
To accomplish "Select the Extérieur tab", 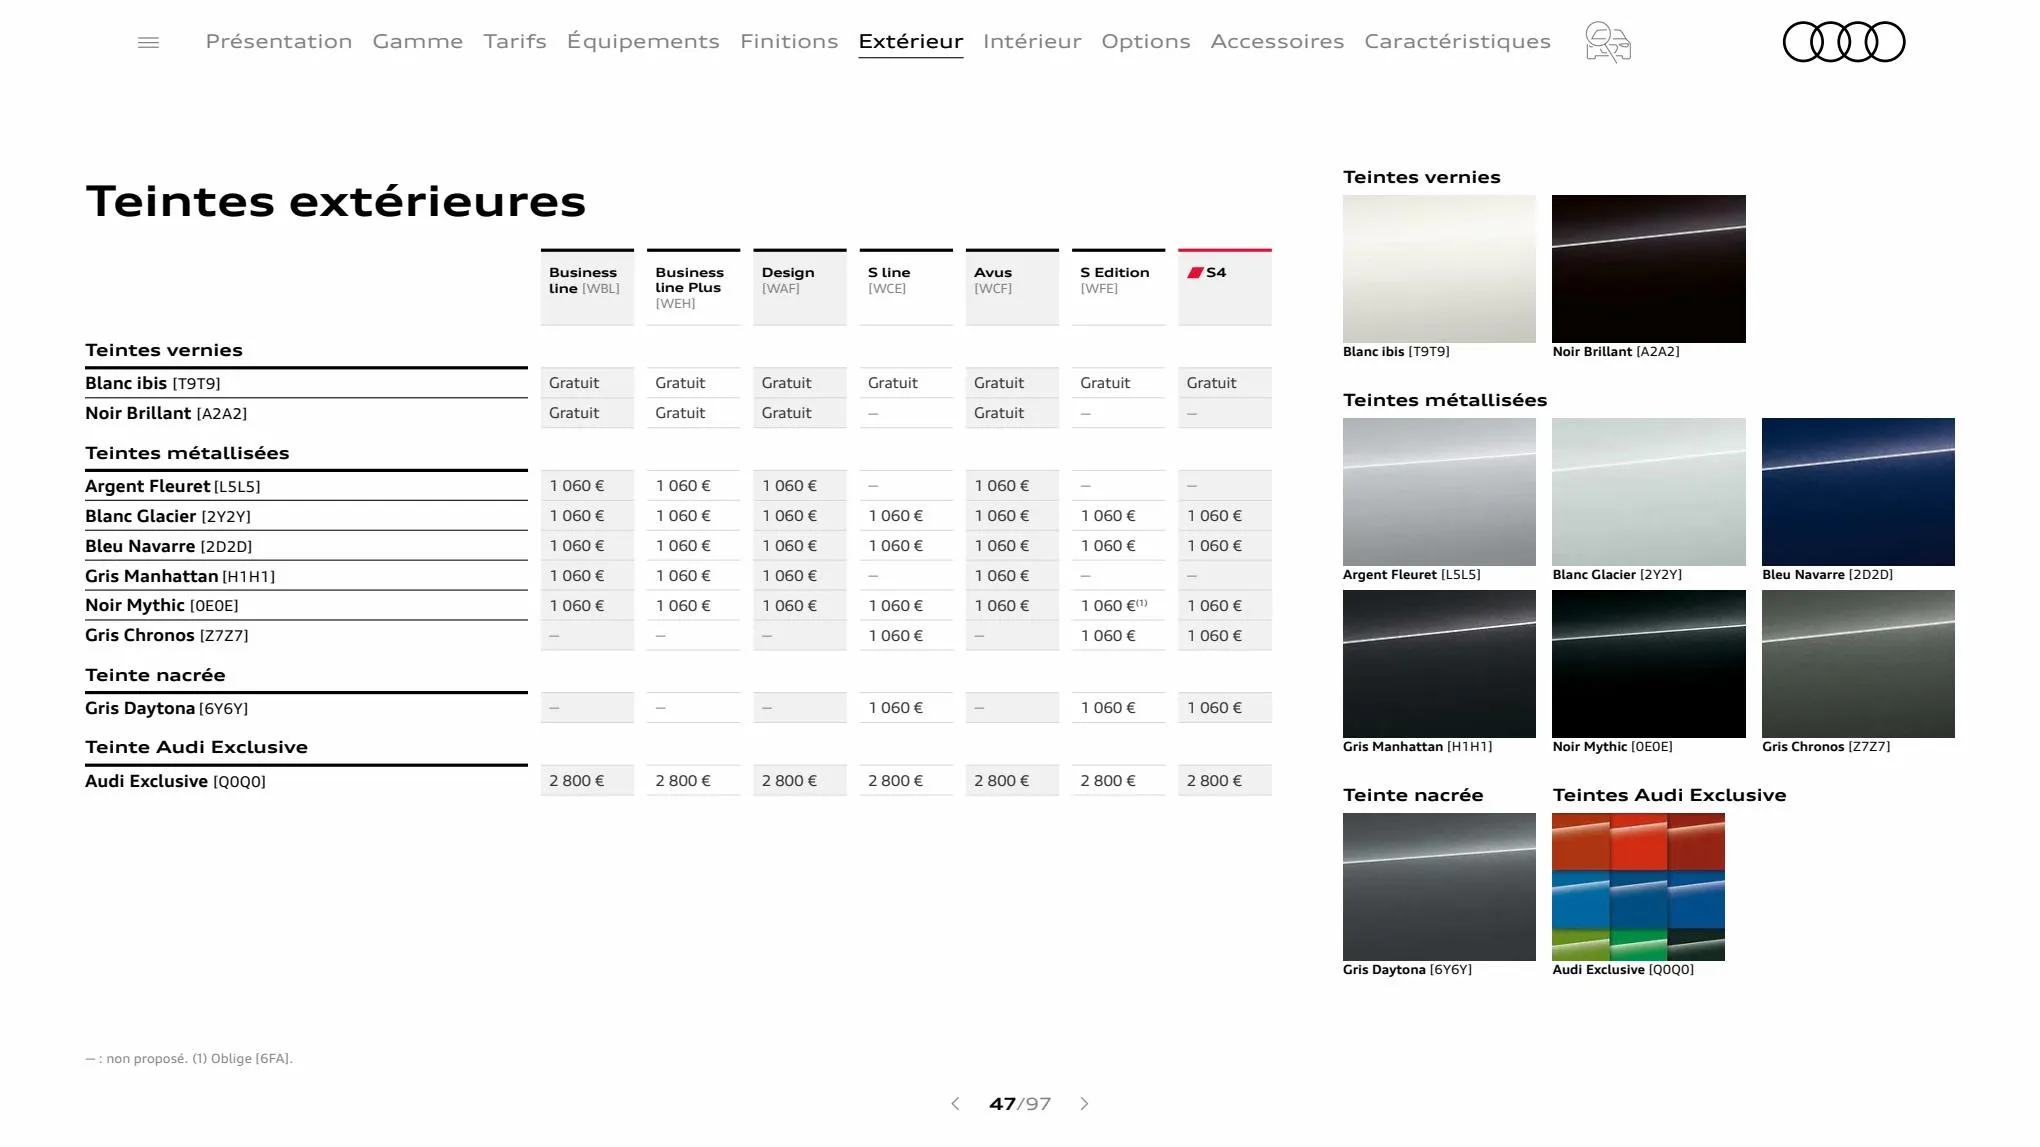I will [x=911, y=41].
